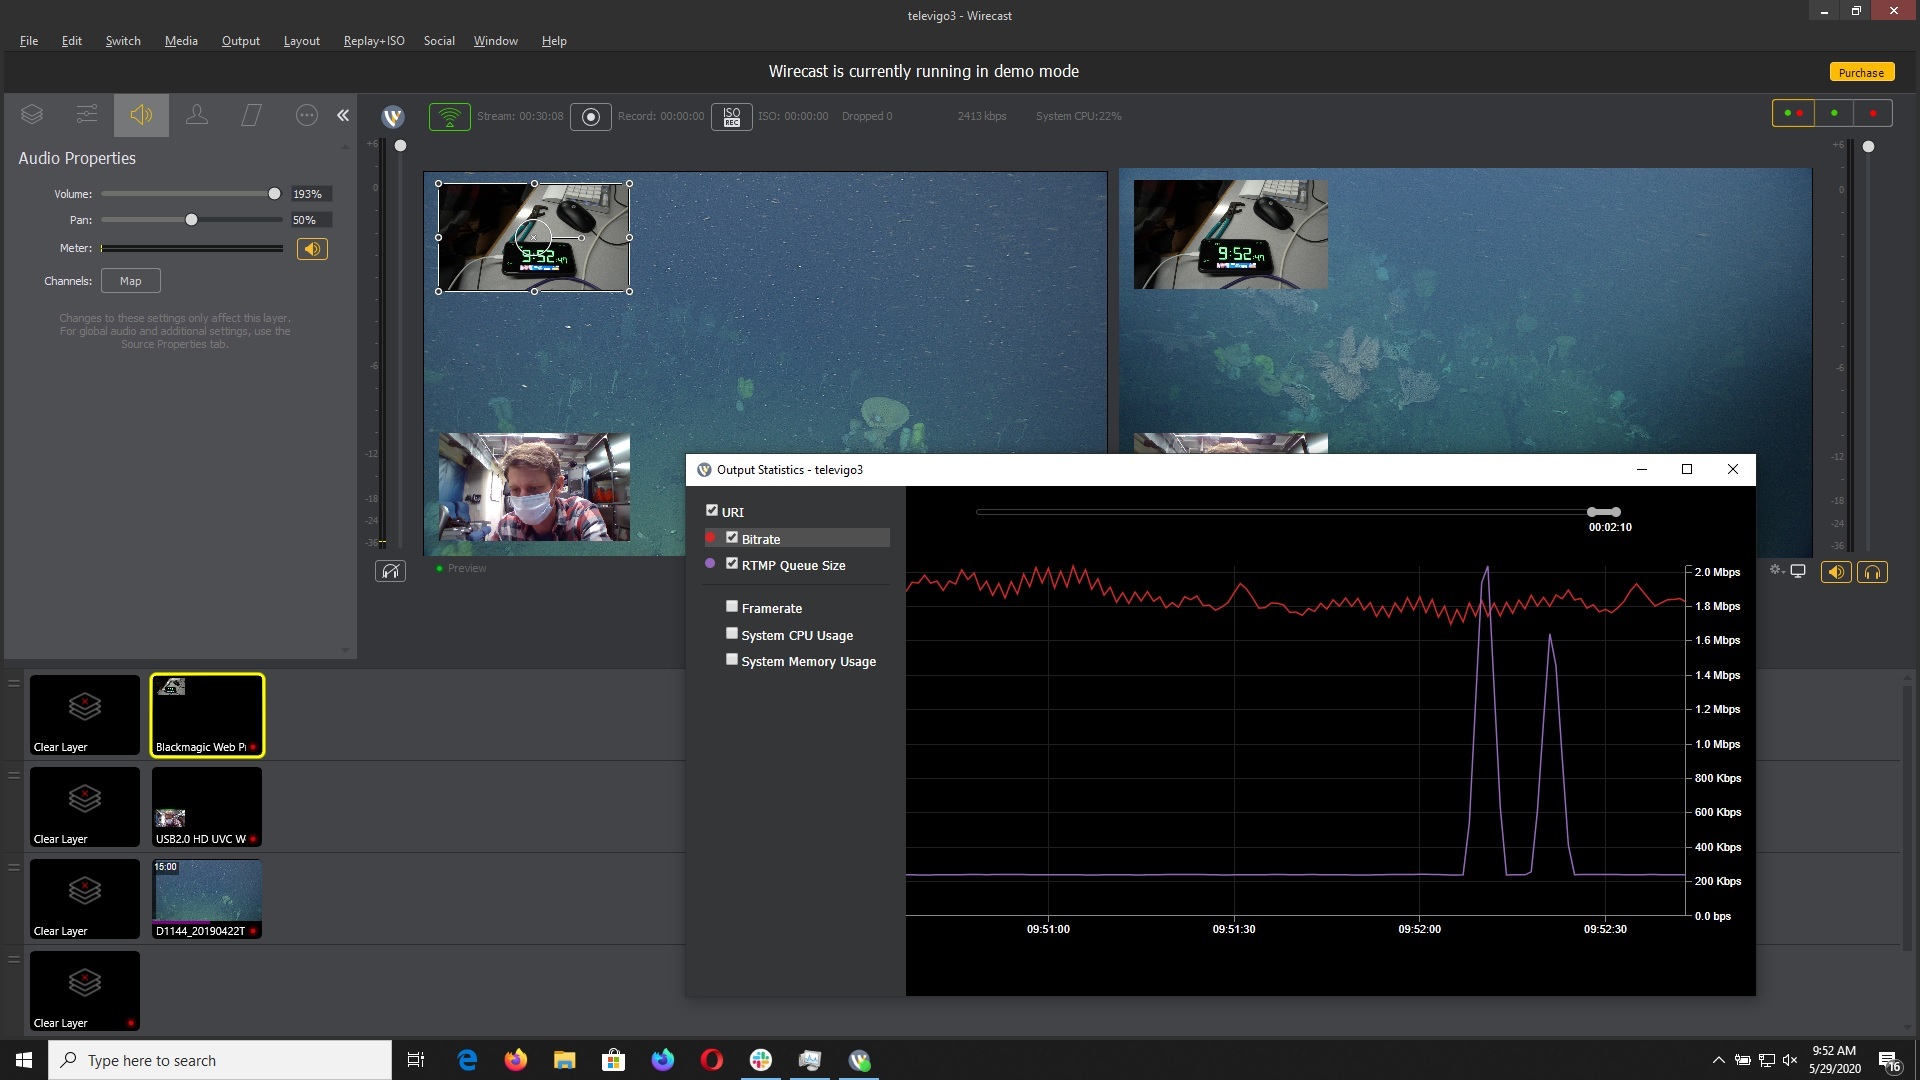The image size is (1920, 1080).
Task: Select the USB2.0 HD UVC webcam shot
Action: pos(207,807)
